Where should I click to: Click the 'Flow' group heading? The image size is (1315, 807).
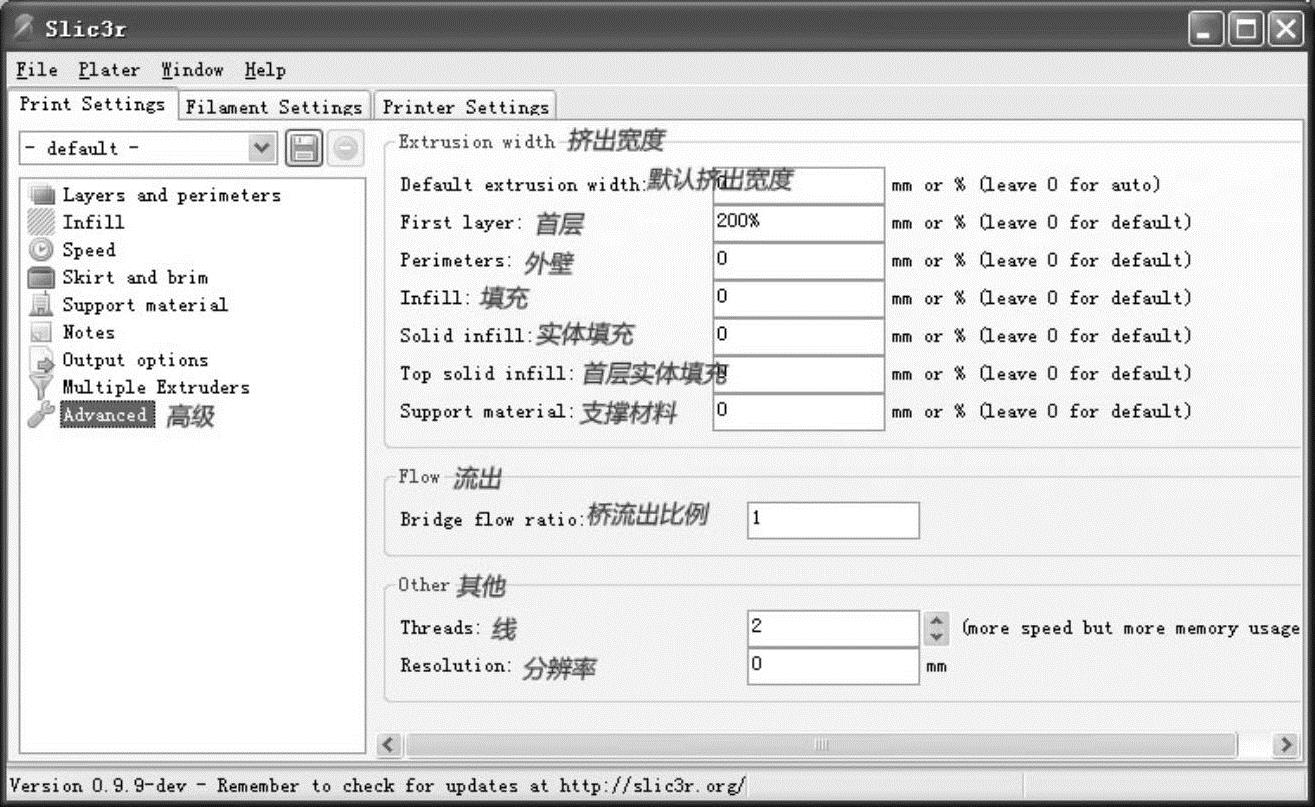[x=419, y=477]
